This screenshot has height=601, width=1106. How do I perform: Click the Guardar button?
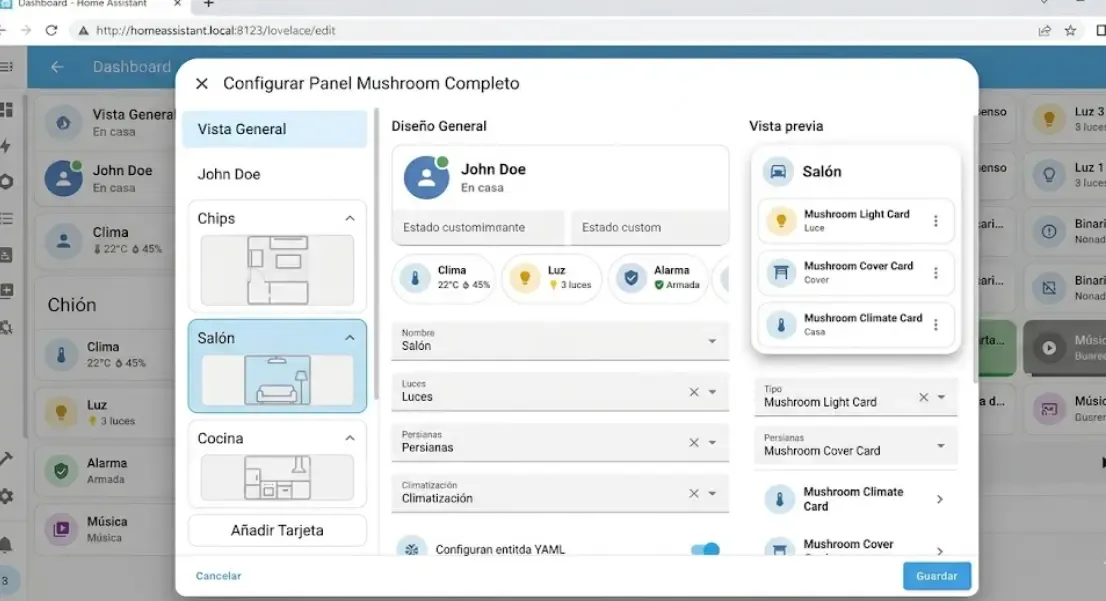tap(936, 576)
